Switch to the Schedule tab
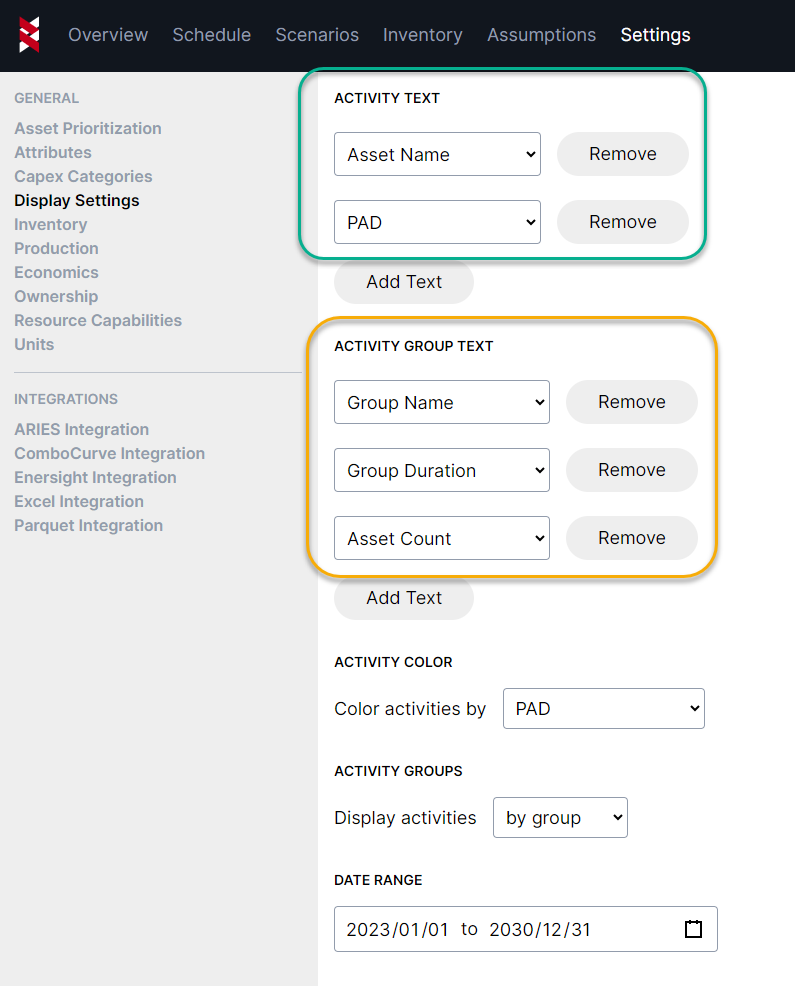The image size is (795, 986). pyautogui.click(x=211, y=35)
